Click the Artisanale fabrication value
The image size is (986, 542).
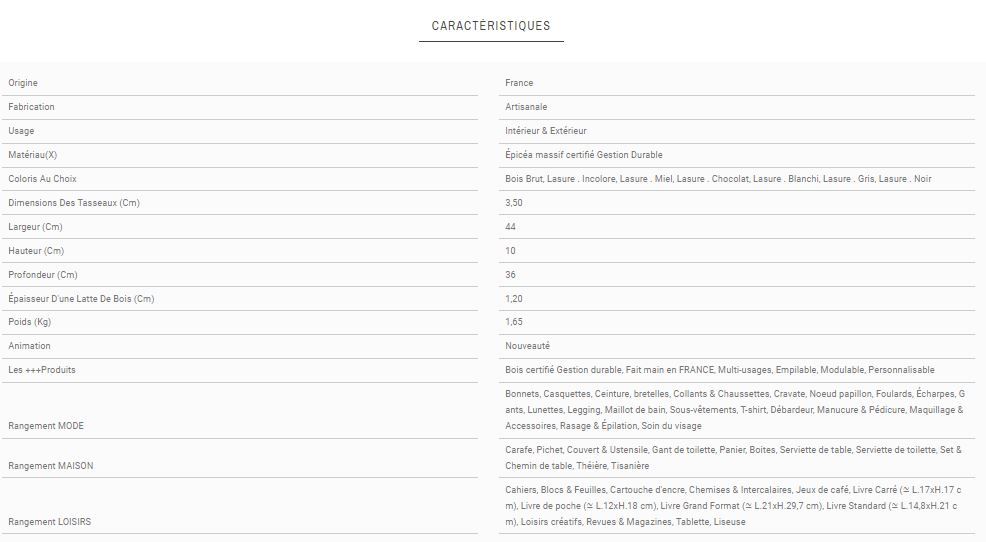[x=526, y=107]
